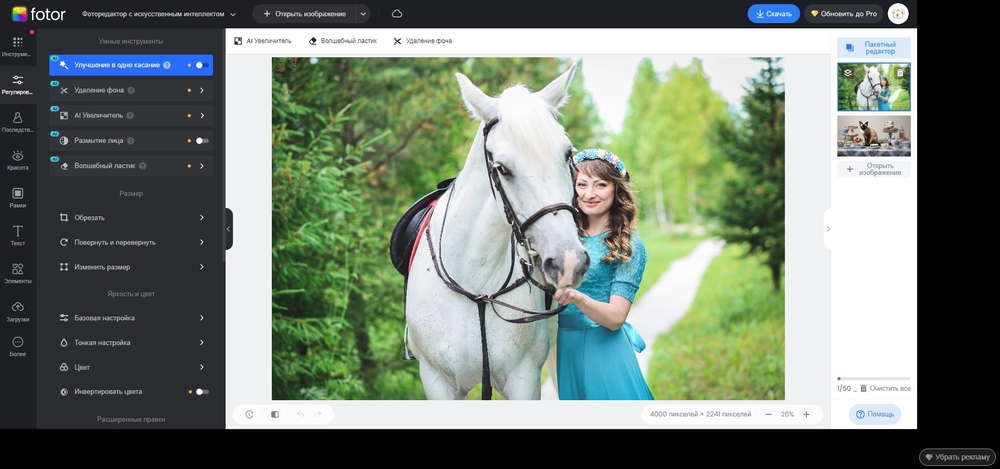
Task: Open the dropdown arrow beside Открыть изображение
Action: tap(362, 14)
